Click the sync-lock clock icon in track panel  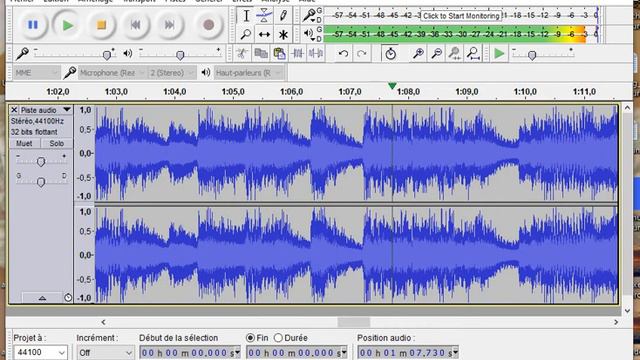pos(68,298)
